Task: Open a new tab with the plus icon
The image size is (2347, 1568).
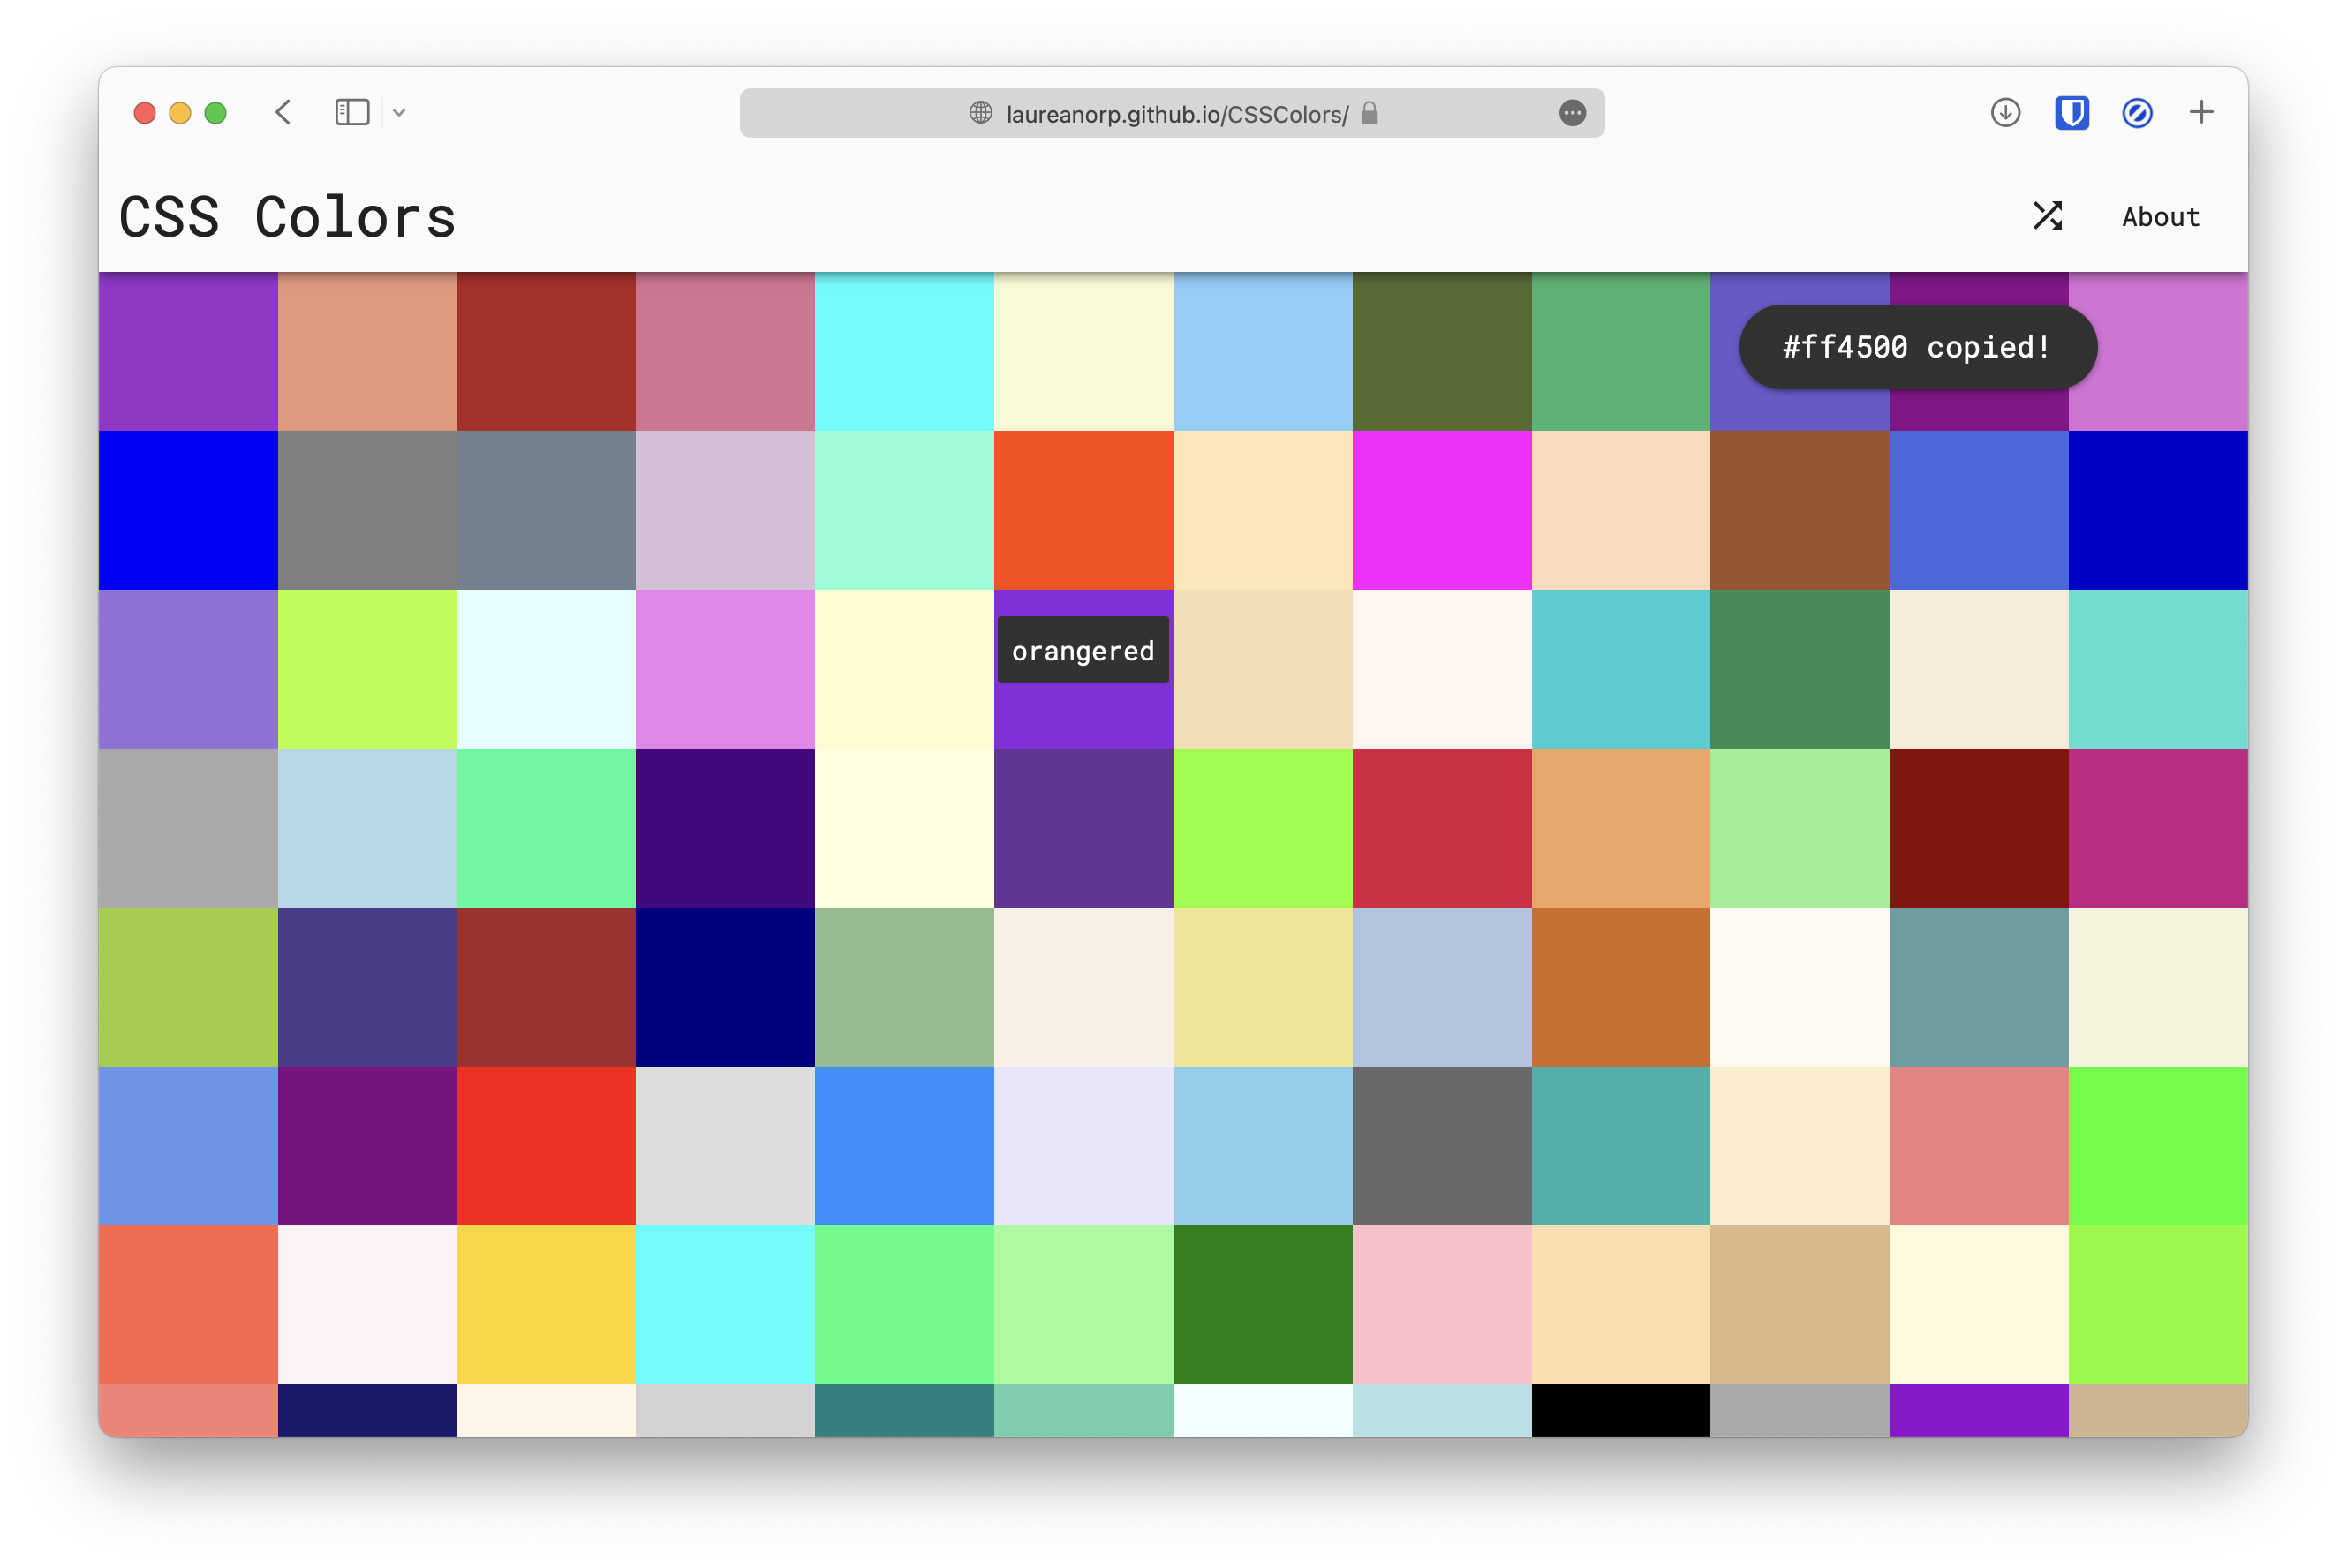Action: point(2201,112)
